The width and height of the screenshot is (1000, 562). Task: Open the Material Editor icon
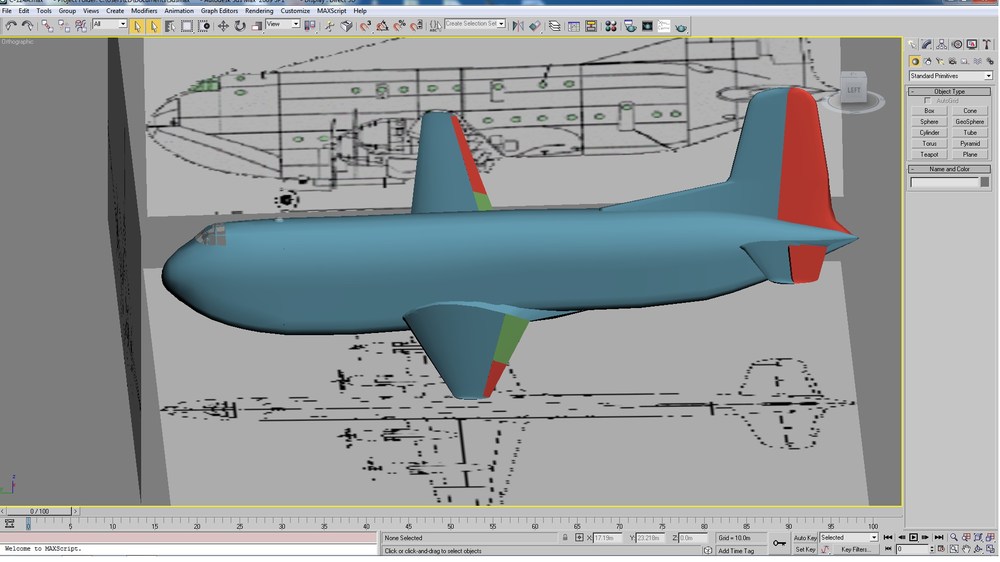(610, 26)
